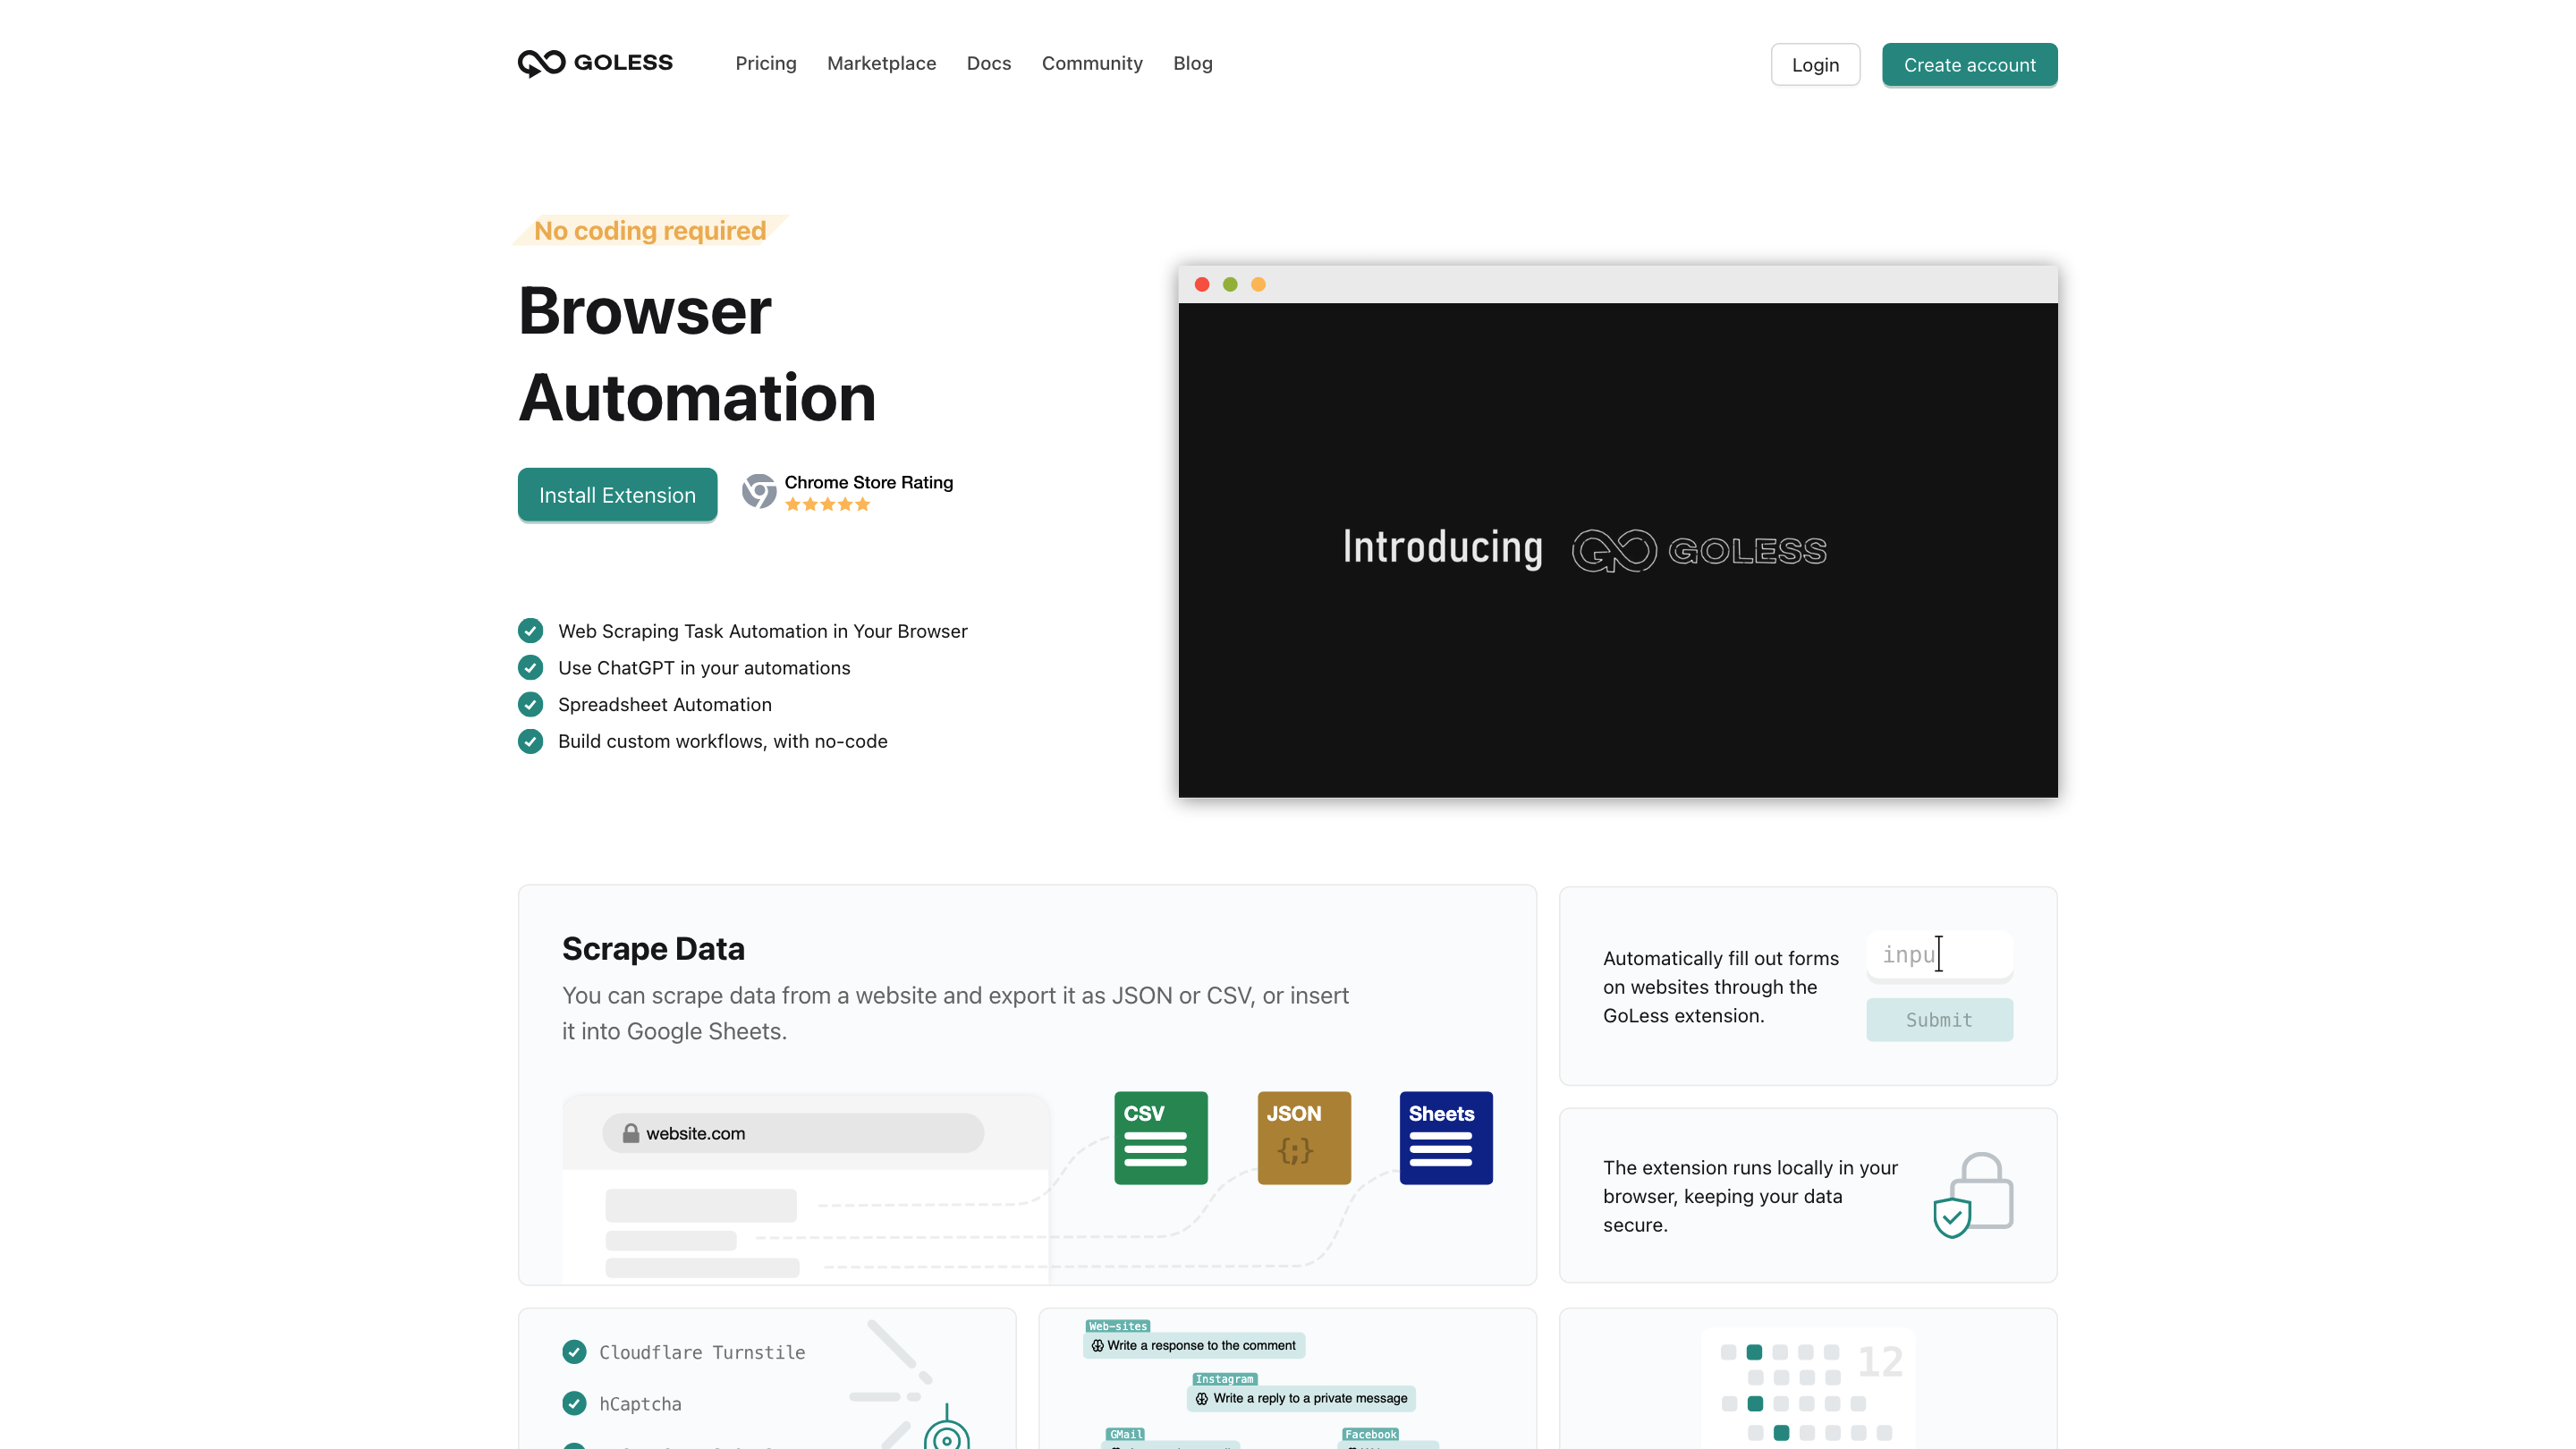Click the gold JSON file icon
The image size is (2576, 1449).
click(x=1303, y=1138)
